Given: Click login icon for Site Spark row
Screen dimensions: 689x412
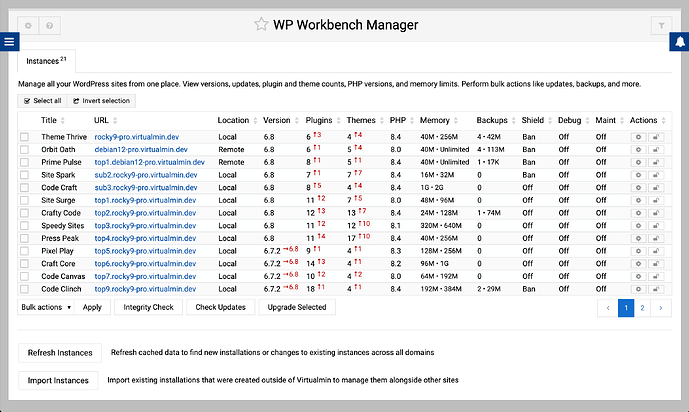Looking at the screenshot, I should click(656, 175).
